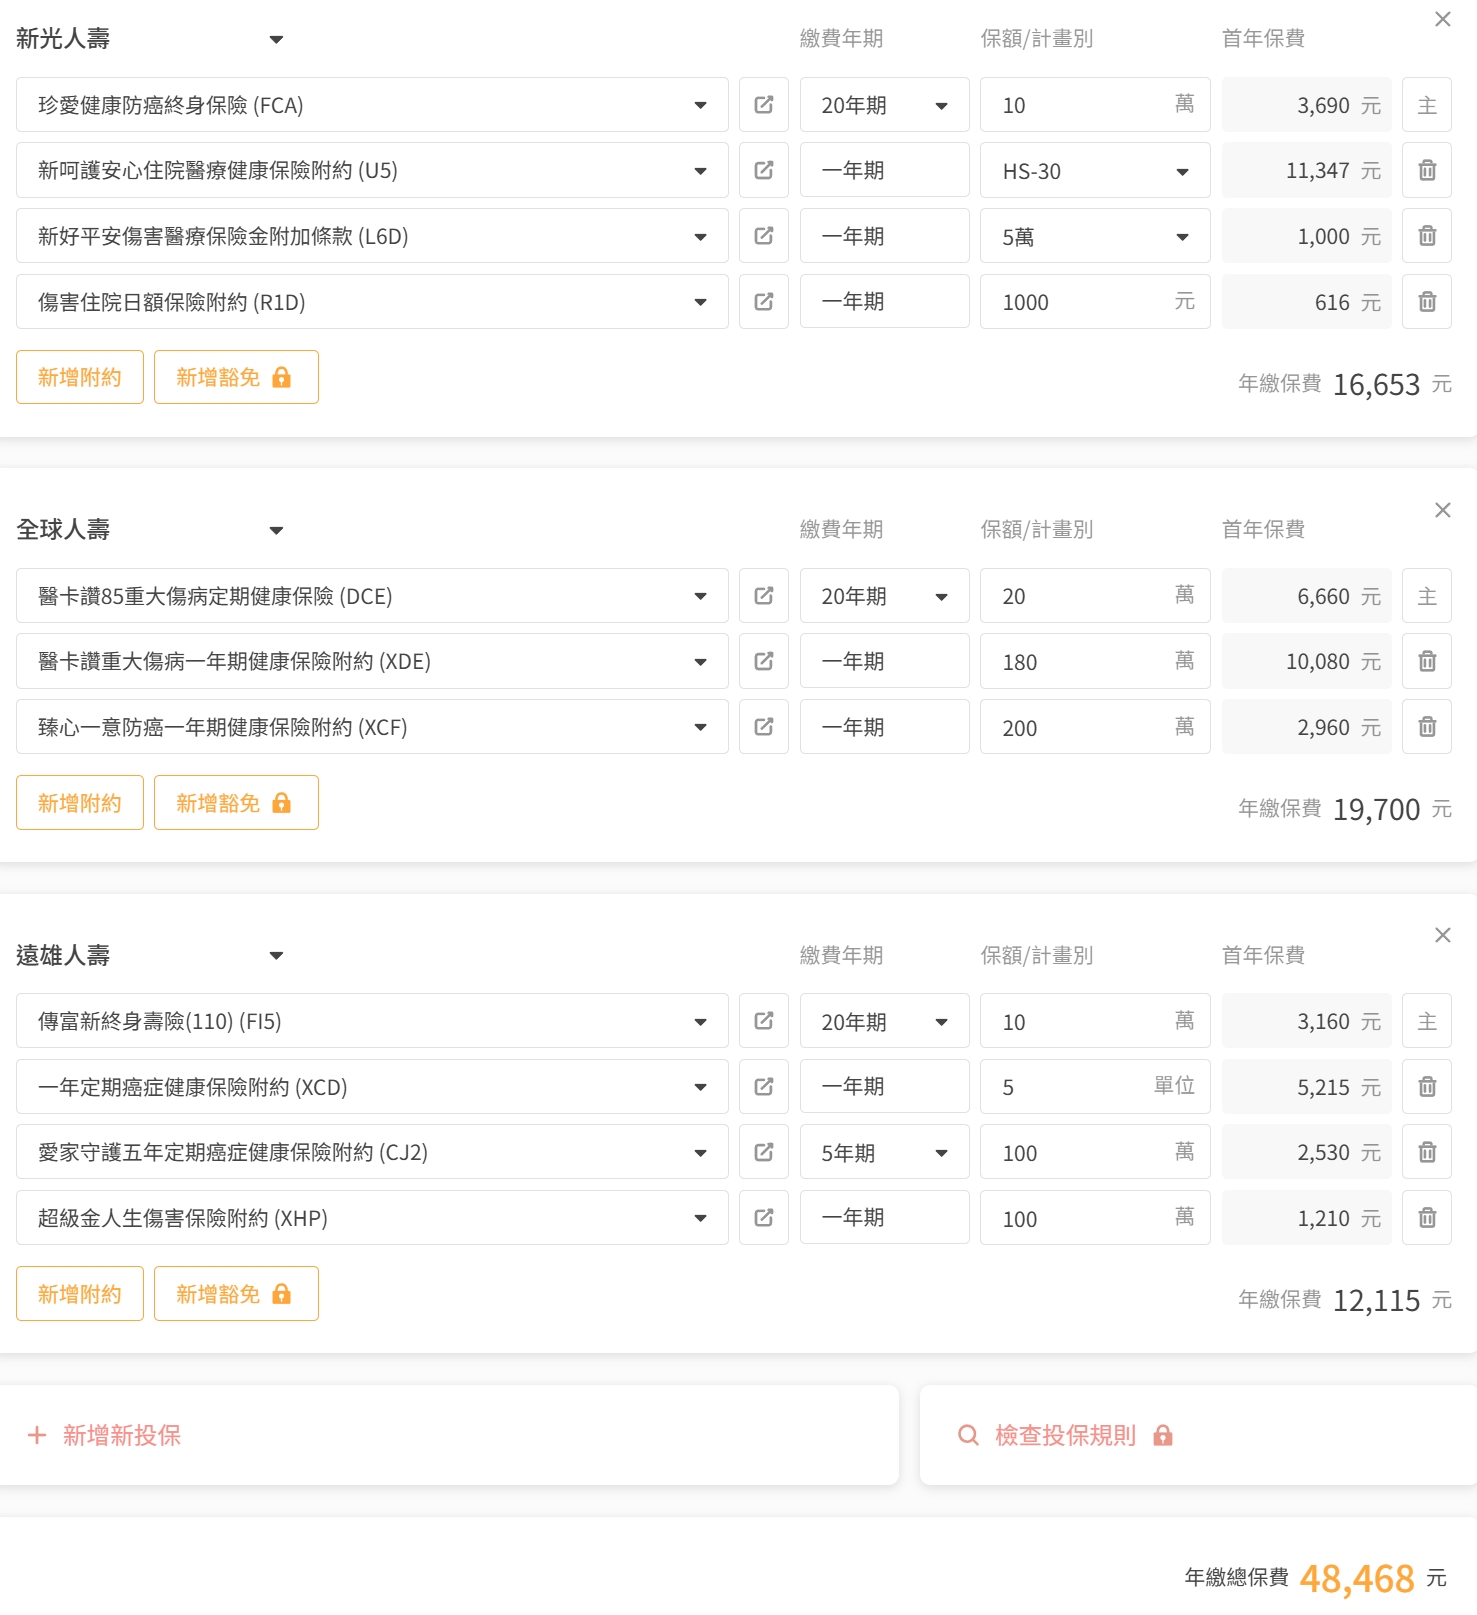The width and height of the screenshot is (1477, 1615).
Task: Click the total premium value 48,468
Action: pyautogui.click(x=1357, y=1579)
